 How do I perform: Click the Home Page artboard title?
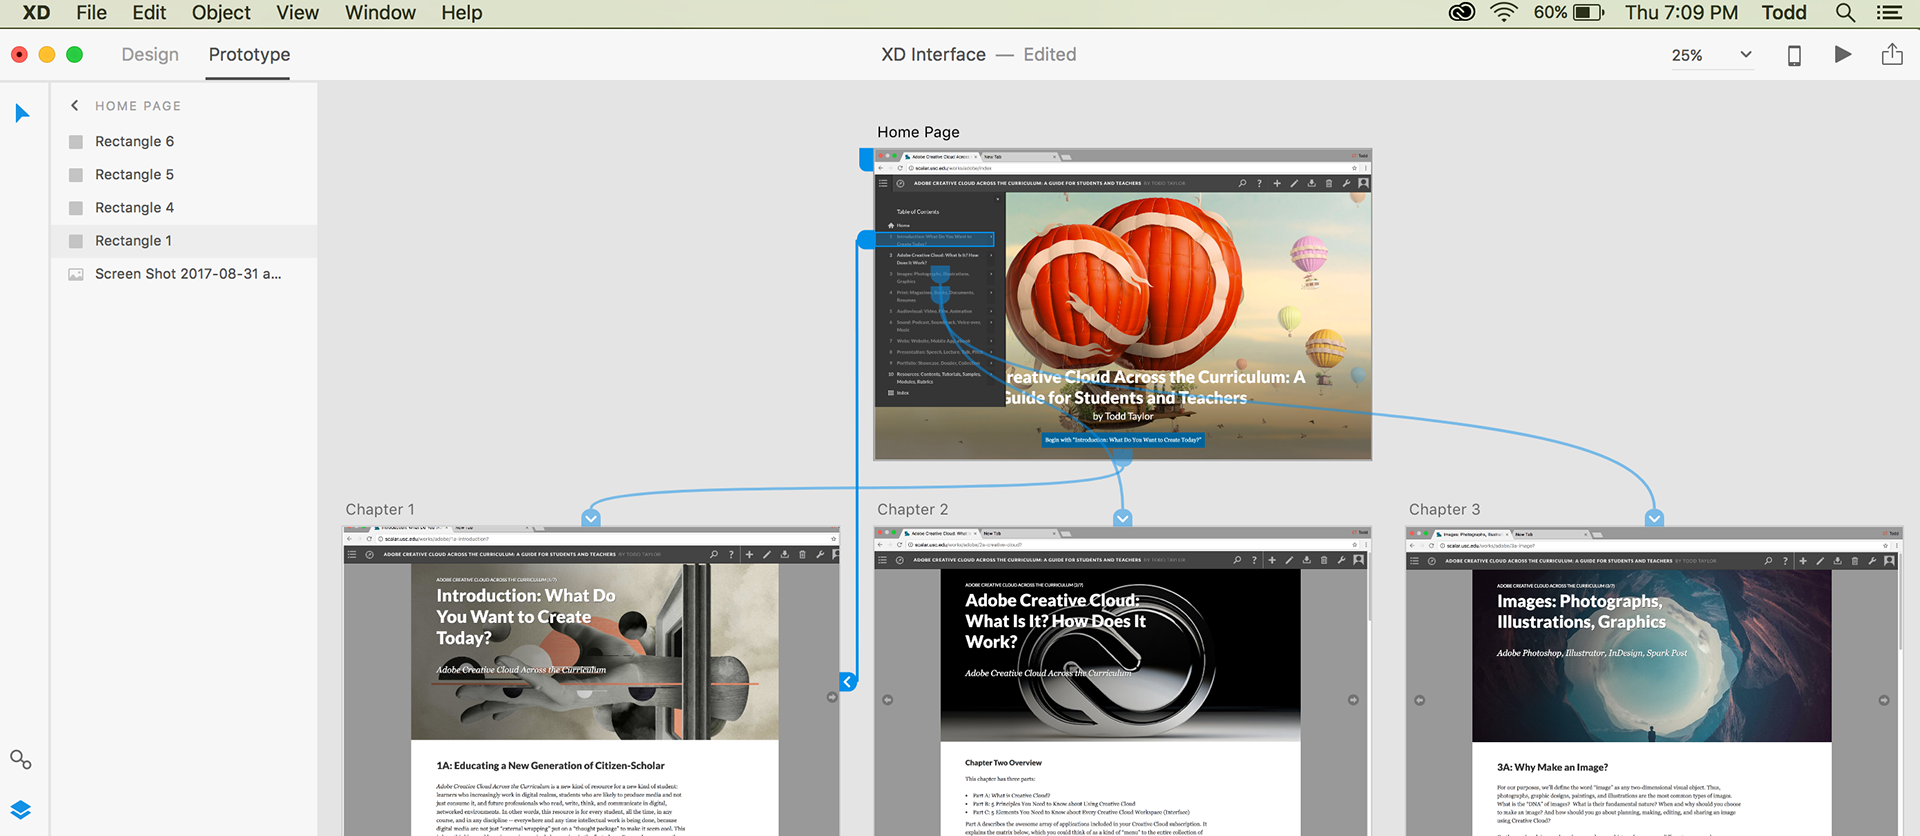[918, 132]
